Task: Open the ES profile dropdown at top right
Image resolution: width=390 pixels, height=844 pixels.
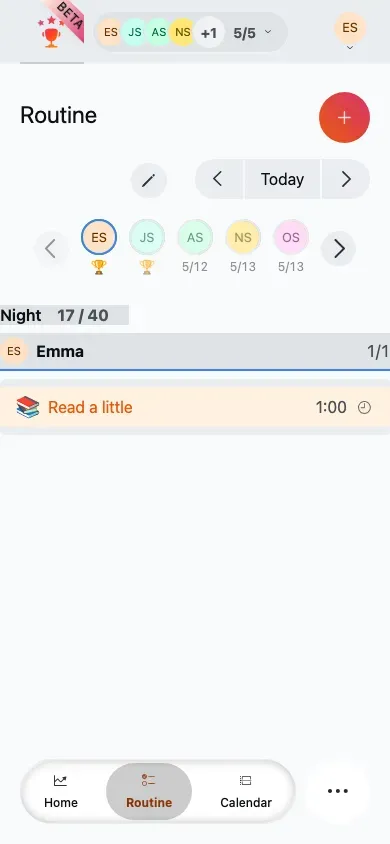Action: click(350, 32)
